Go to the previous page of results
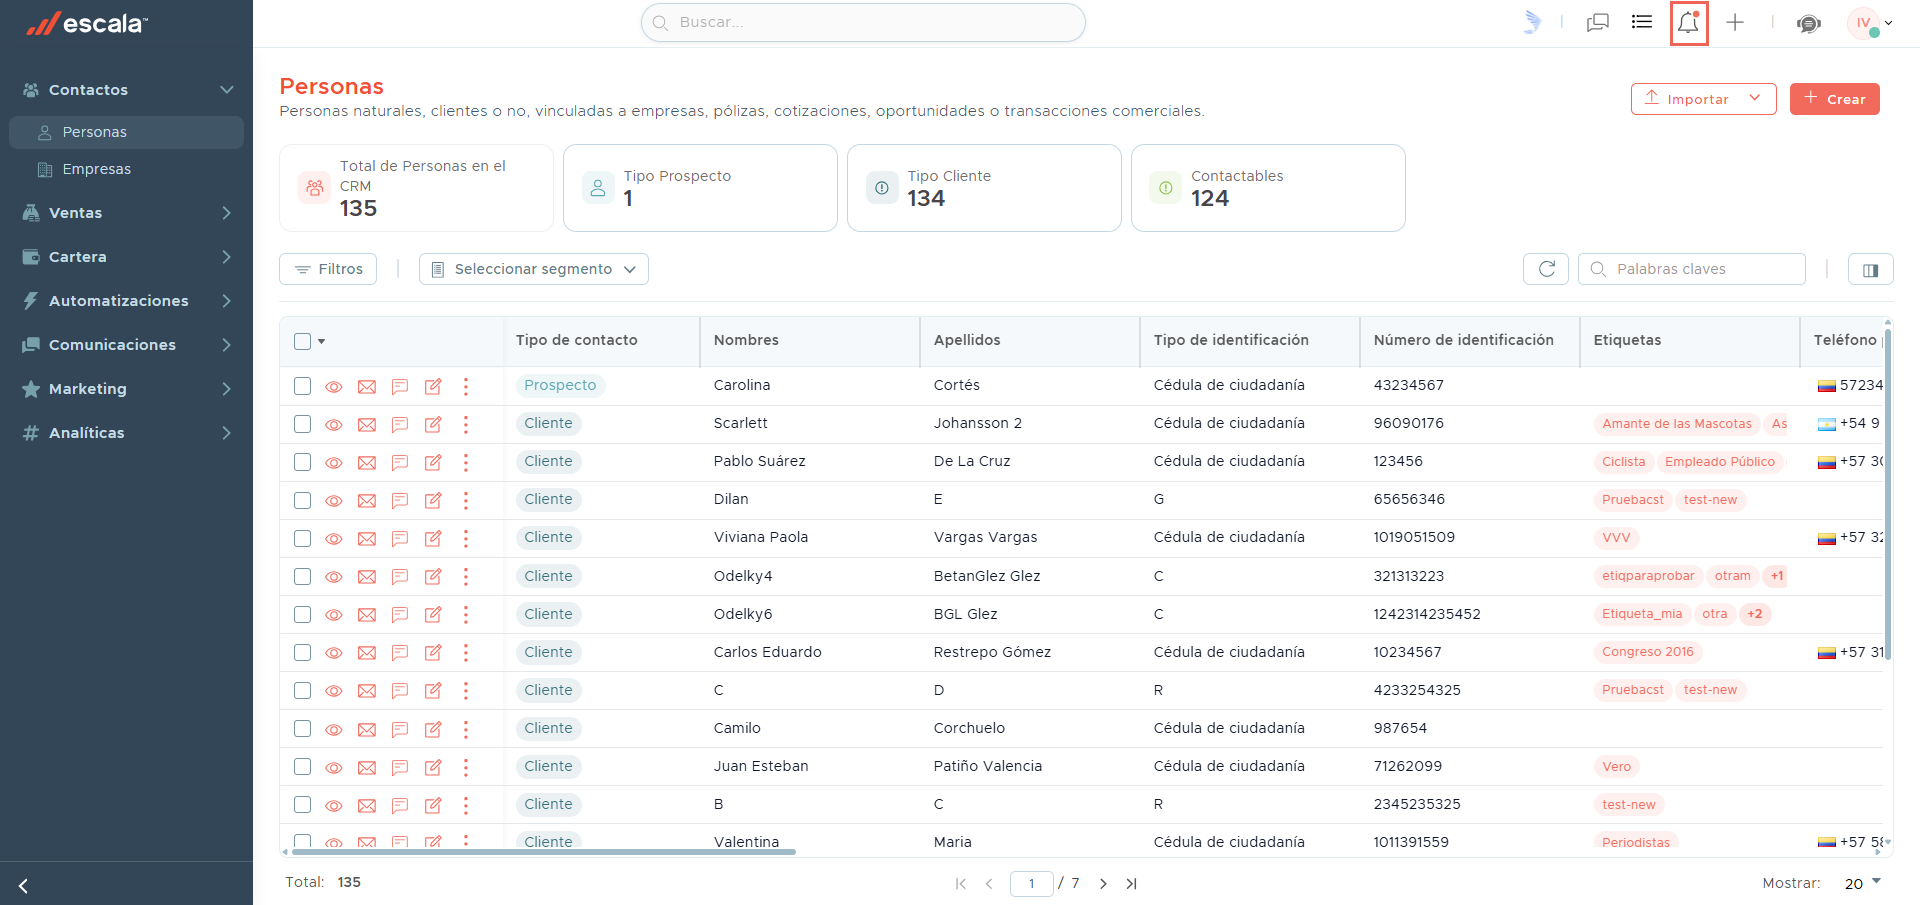Viewport: 1920px width, 905px height. click(989, 883)
